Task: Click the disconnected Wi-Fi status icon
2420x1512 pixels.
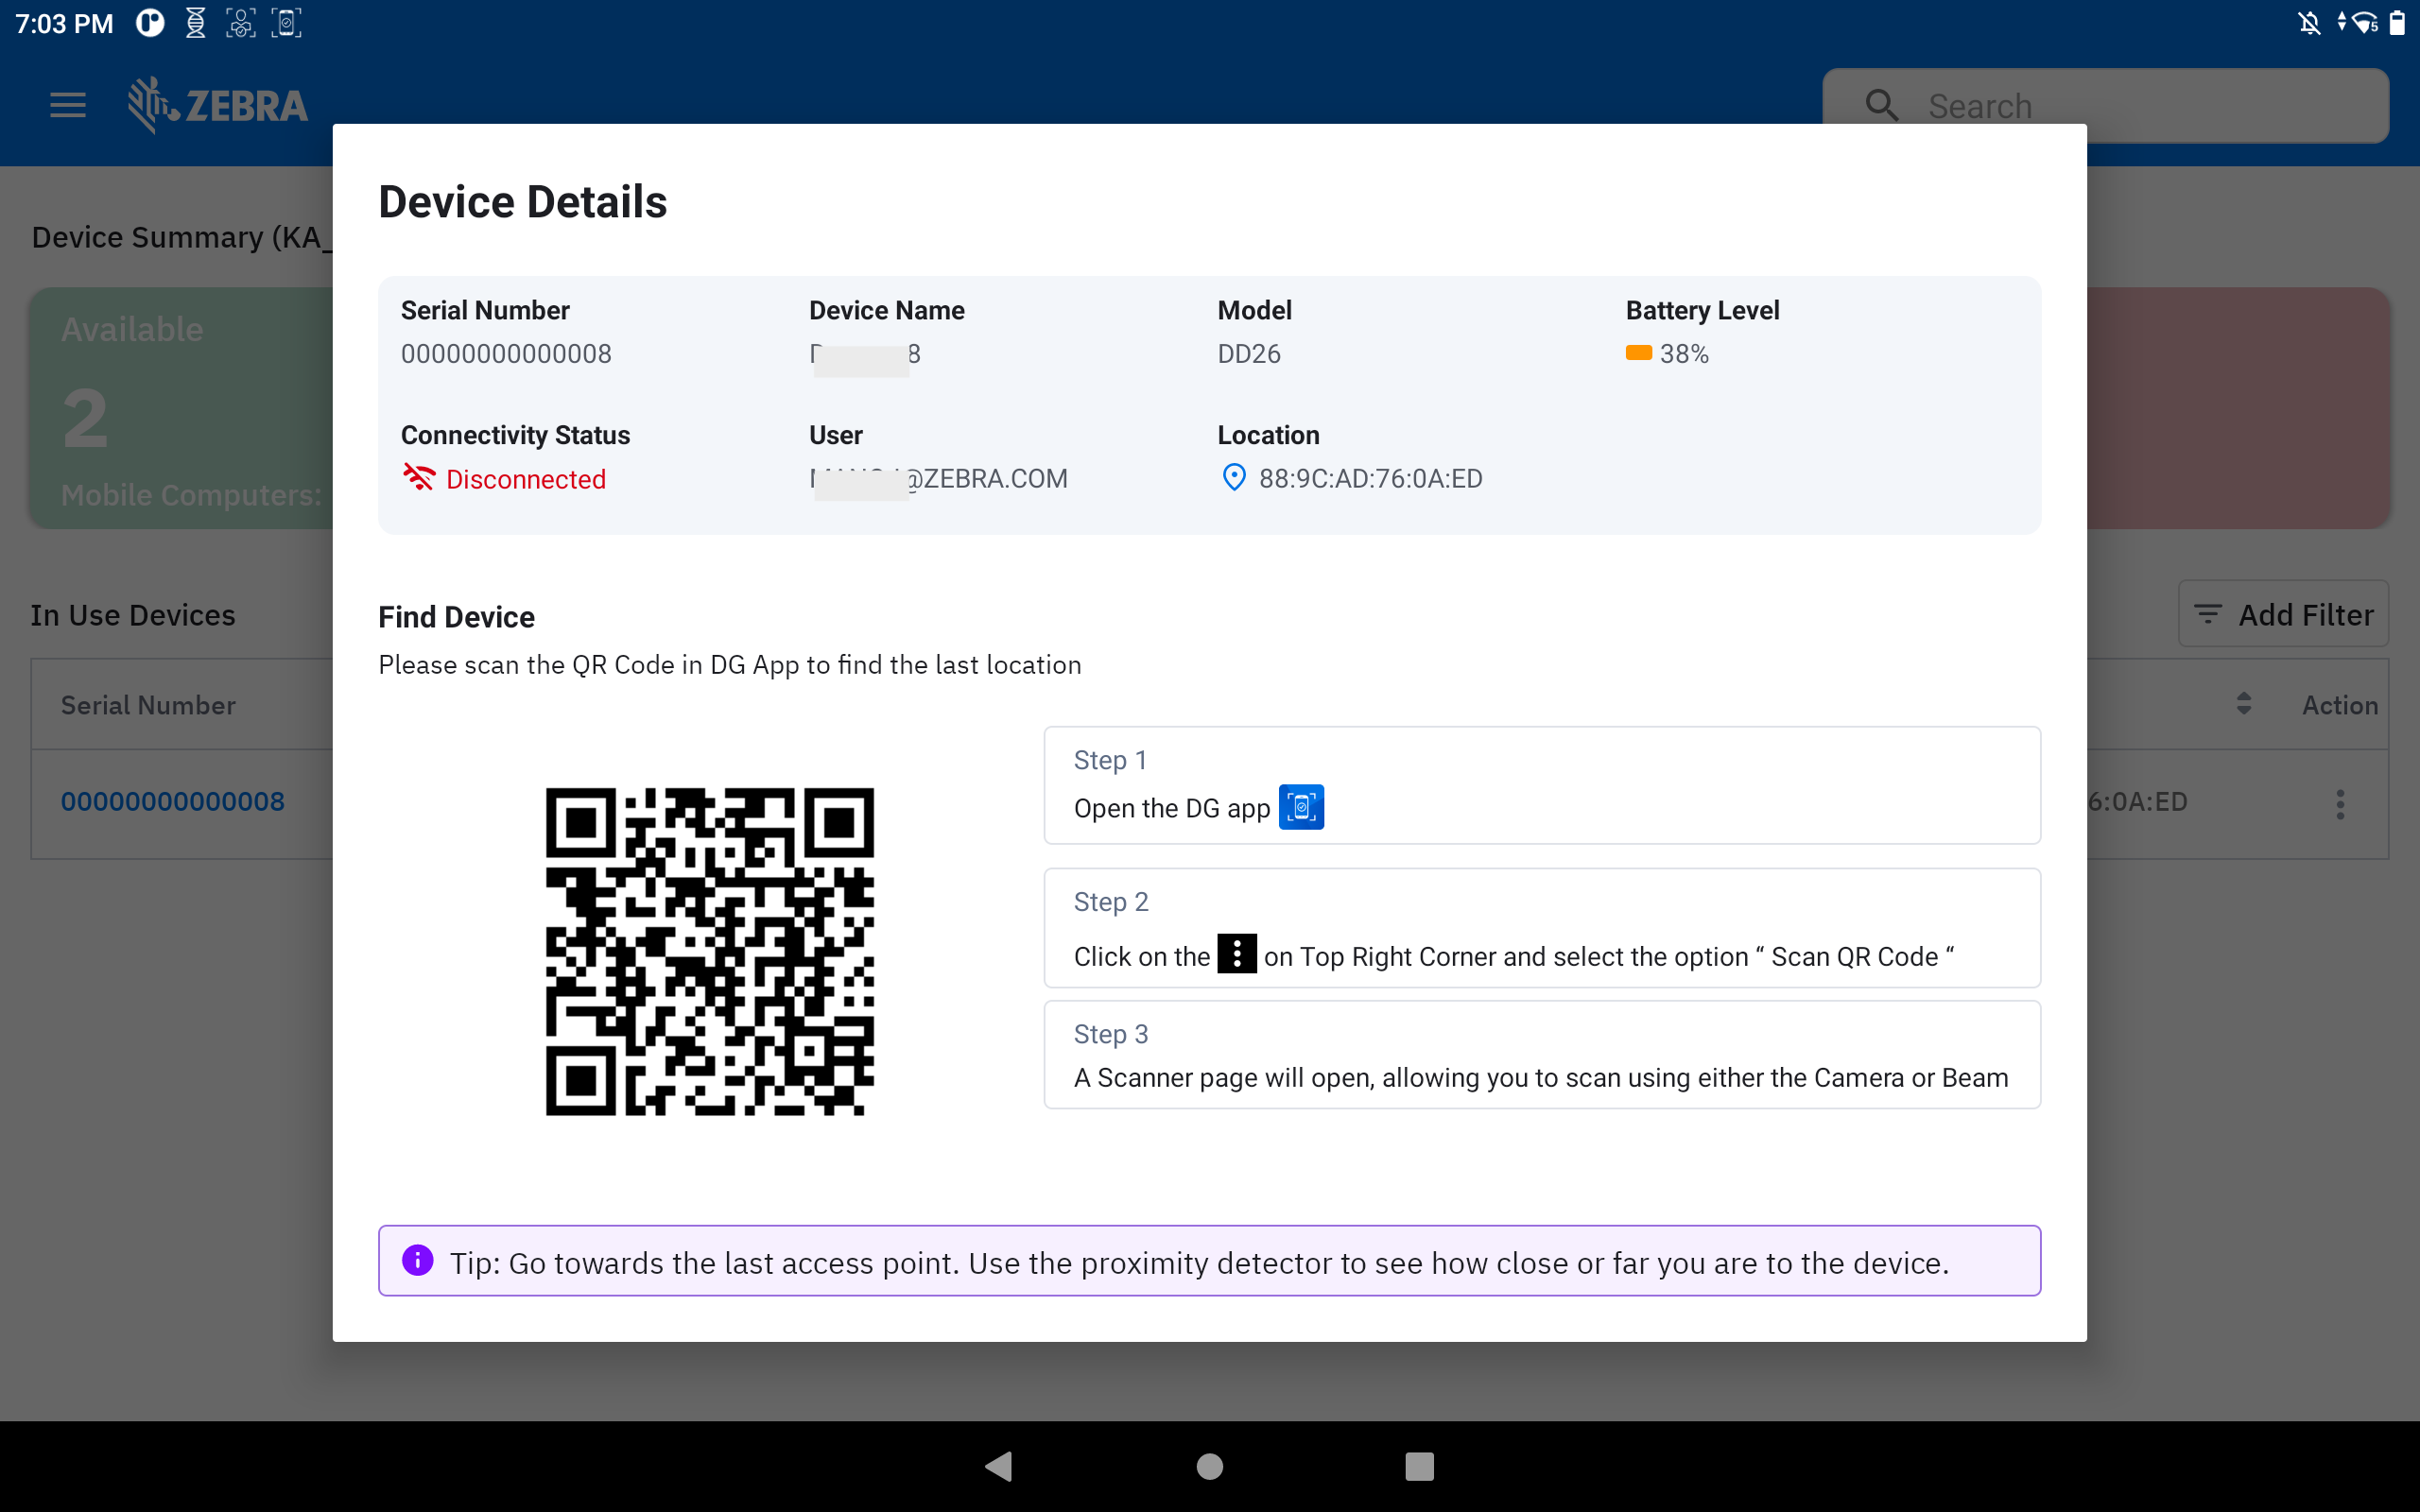Action: (x=418, y=478)
